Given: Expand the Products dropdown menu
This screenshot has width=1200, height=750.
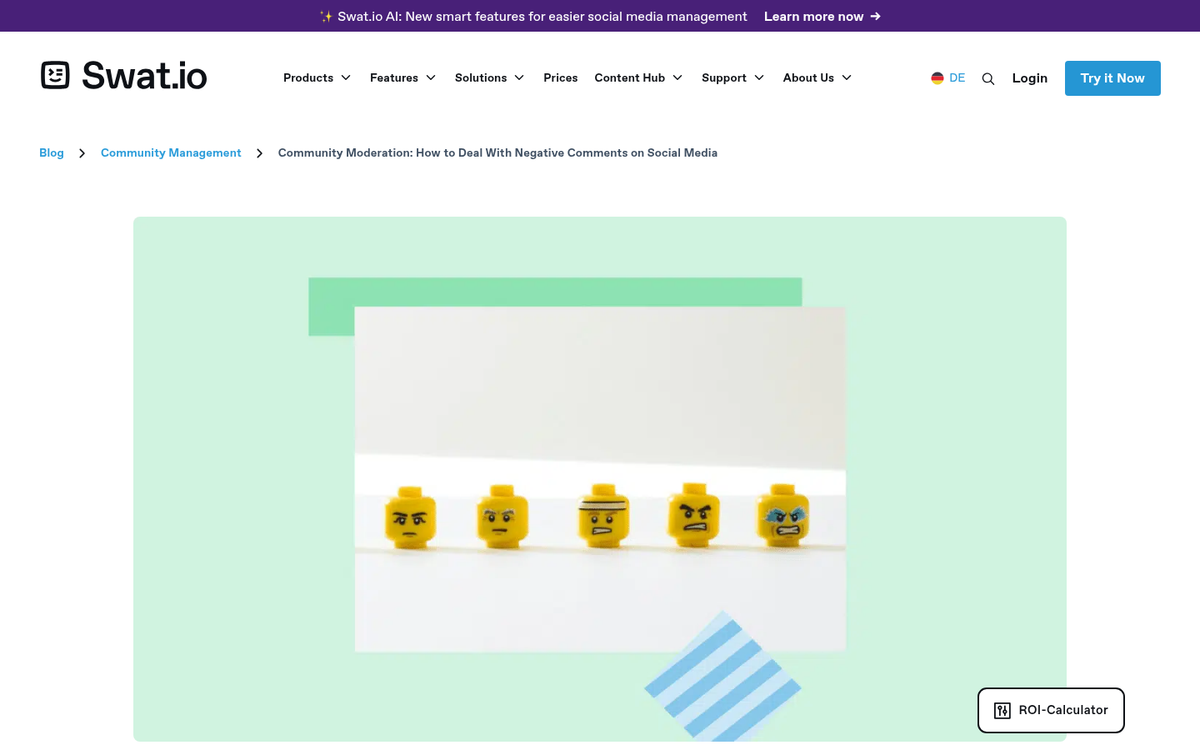Looking at the screenshot, I should tap(316, 78).
